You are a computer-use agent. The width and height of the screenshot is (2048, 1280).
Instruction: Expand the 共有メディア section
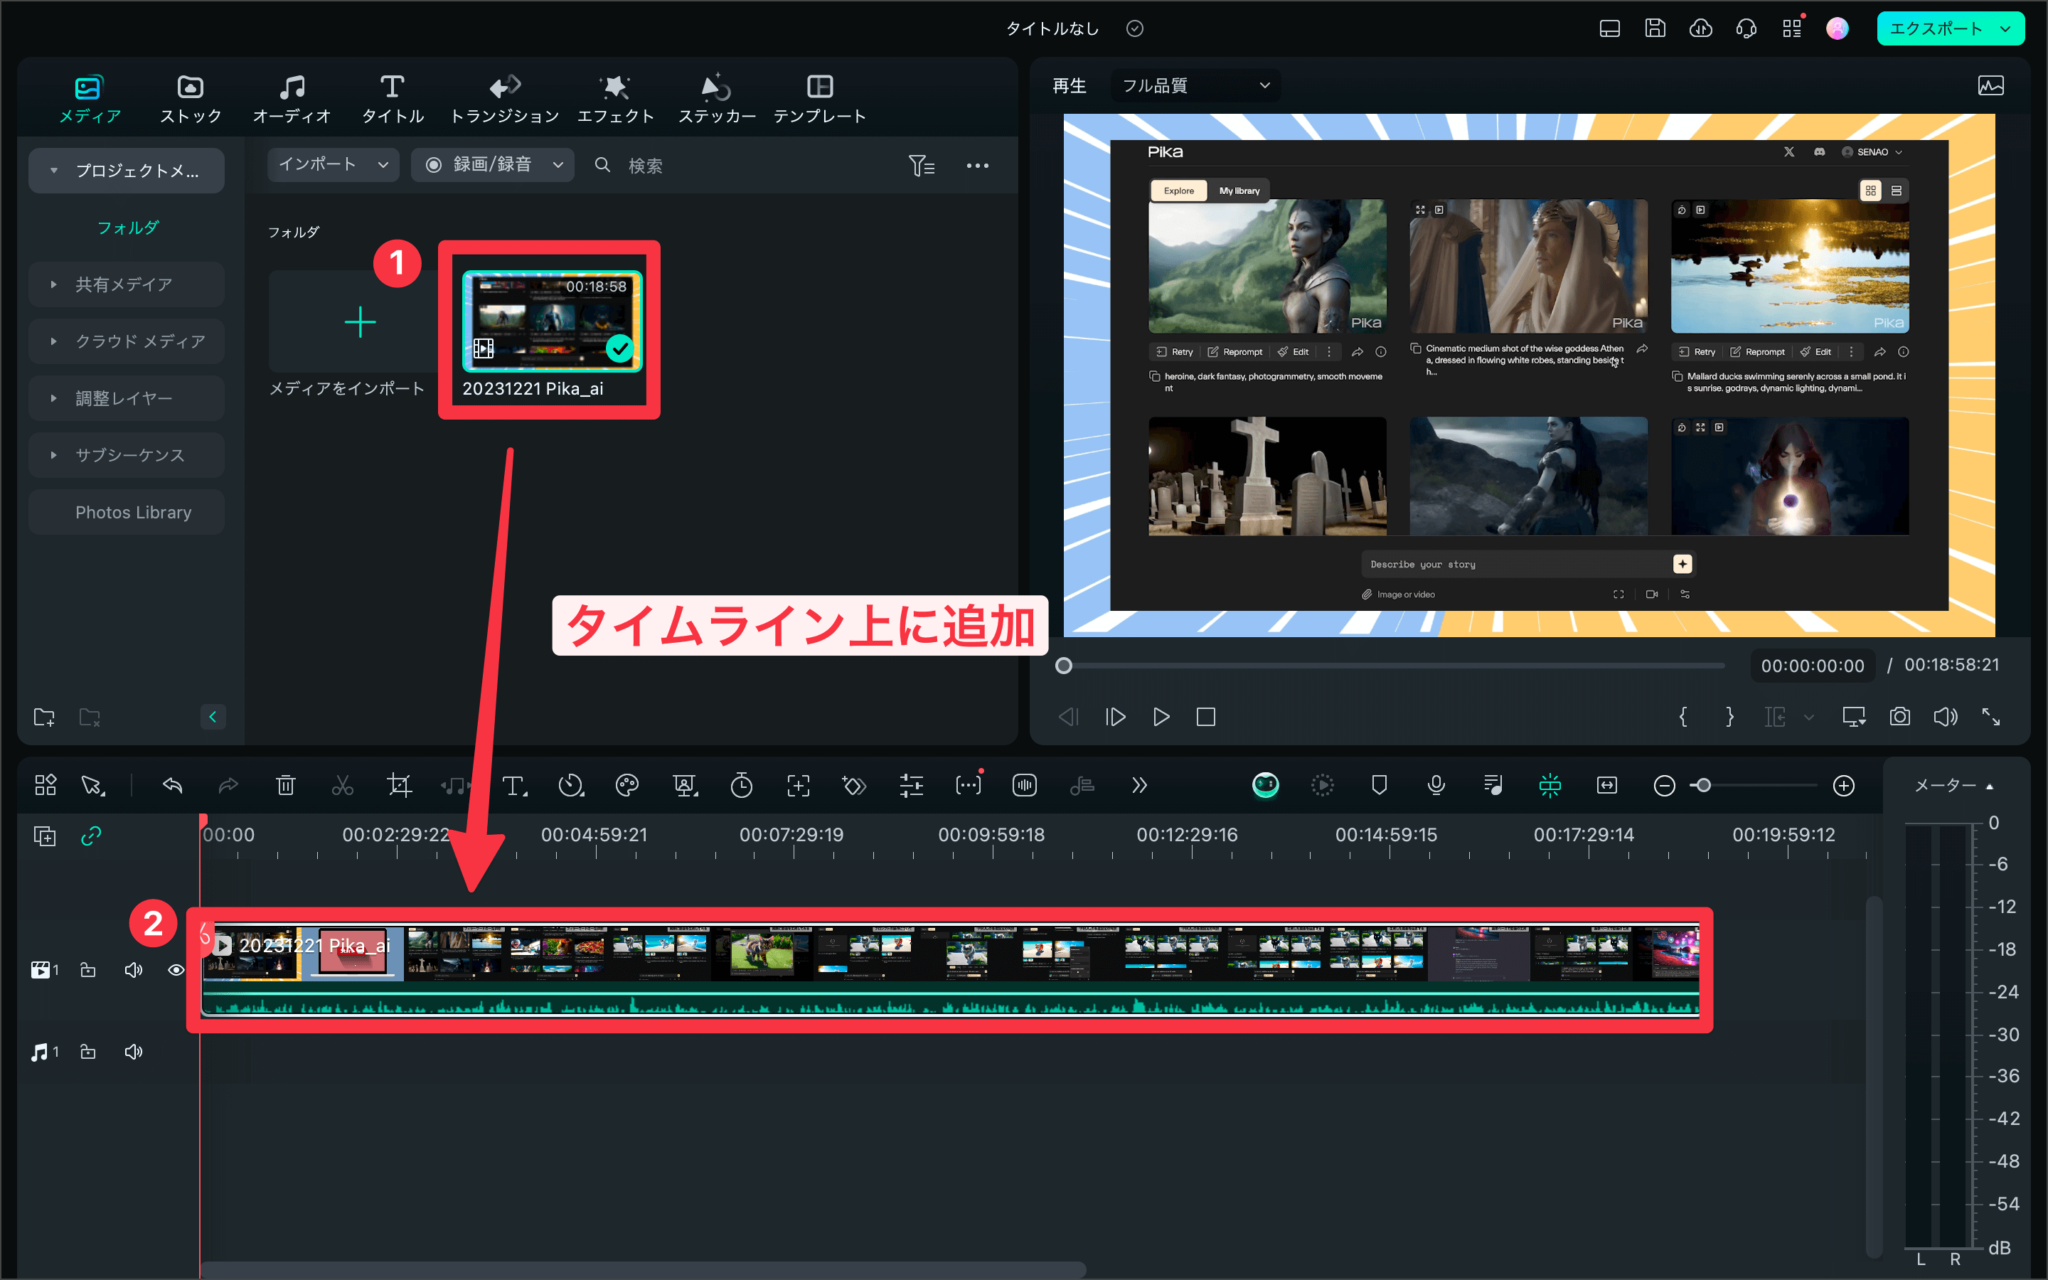click(126, 284)
